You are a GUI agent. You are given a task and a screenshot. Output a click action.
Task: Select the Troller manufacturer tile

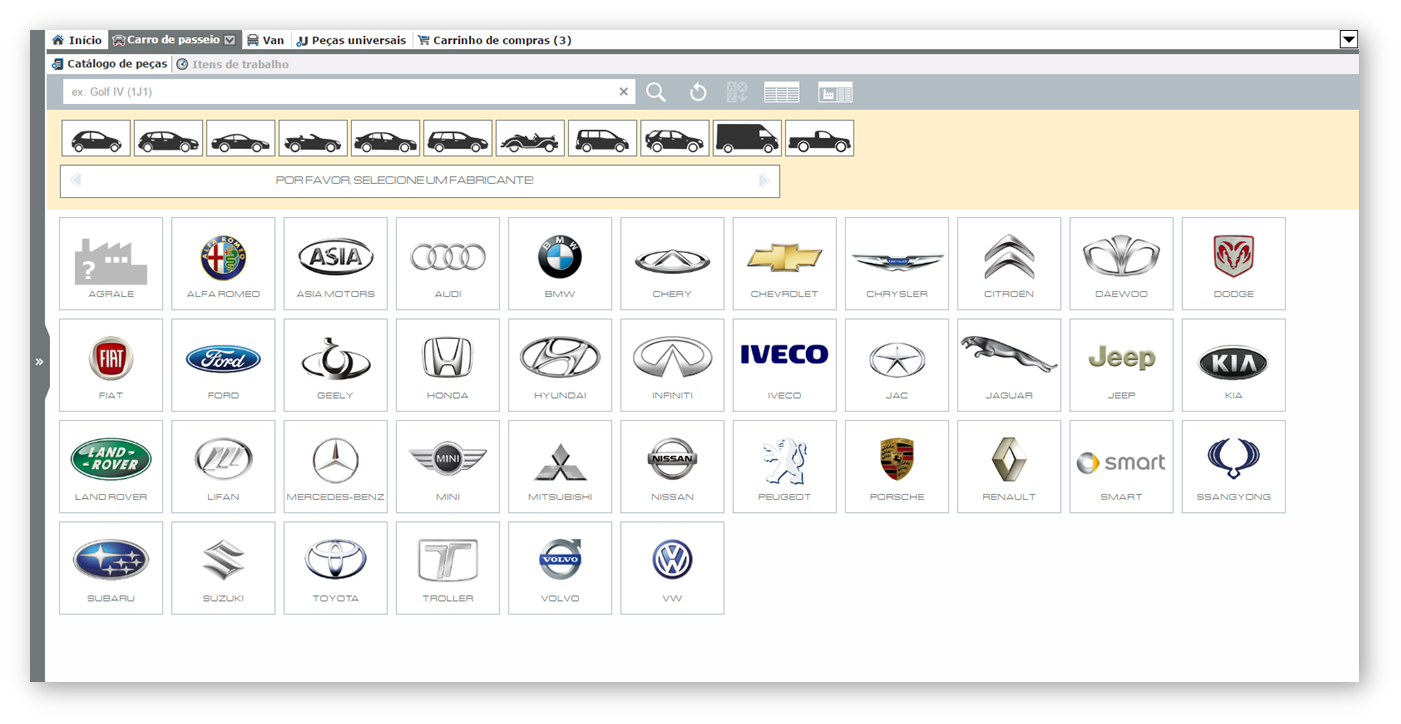point(448,568)
